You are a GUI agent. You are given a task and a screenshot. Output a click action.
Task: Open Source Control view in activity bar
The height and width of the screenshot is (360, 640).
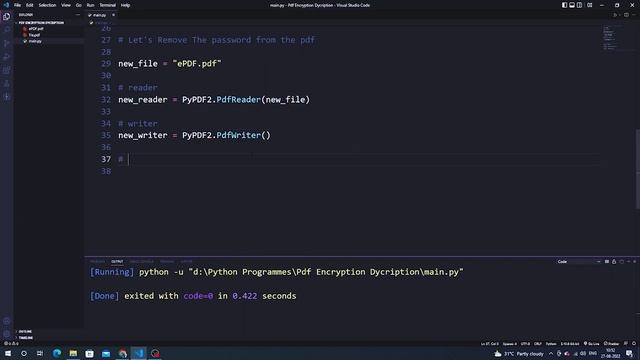tap(7, 43)
